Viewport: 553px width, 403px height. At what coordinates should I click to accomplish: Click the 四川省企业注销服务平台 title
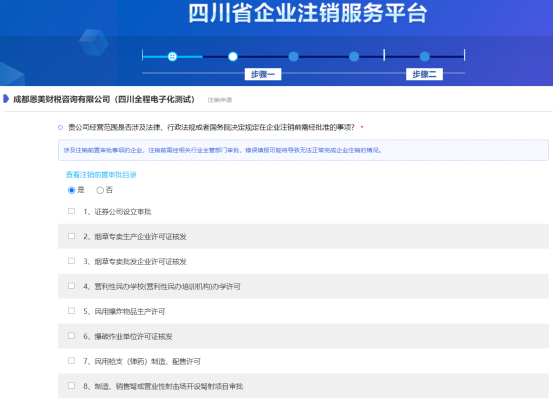308,13
